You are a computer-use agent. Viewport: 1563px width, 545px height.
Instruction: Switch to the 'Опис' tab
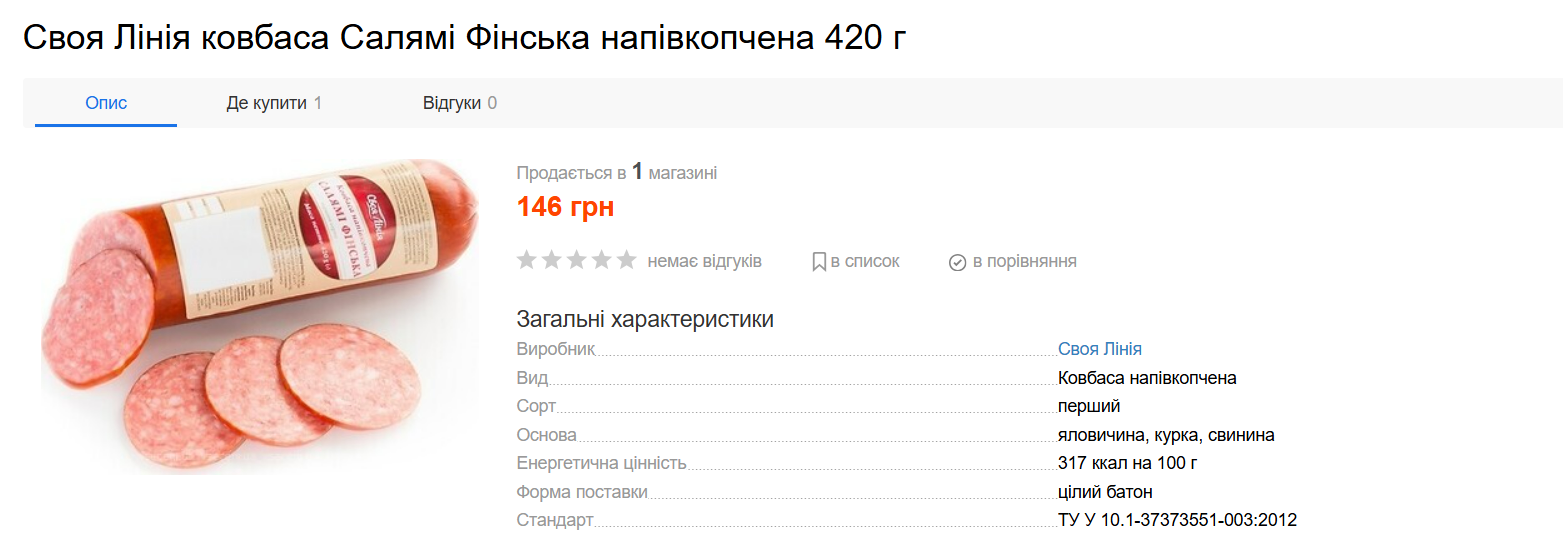coord(106,103)
